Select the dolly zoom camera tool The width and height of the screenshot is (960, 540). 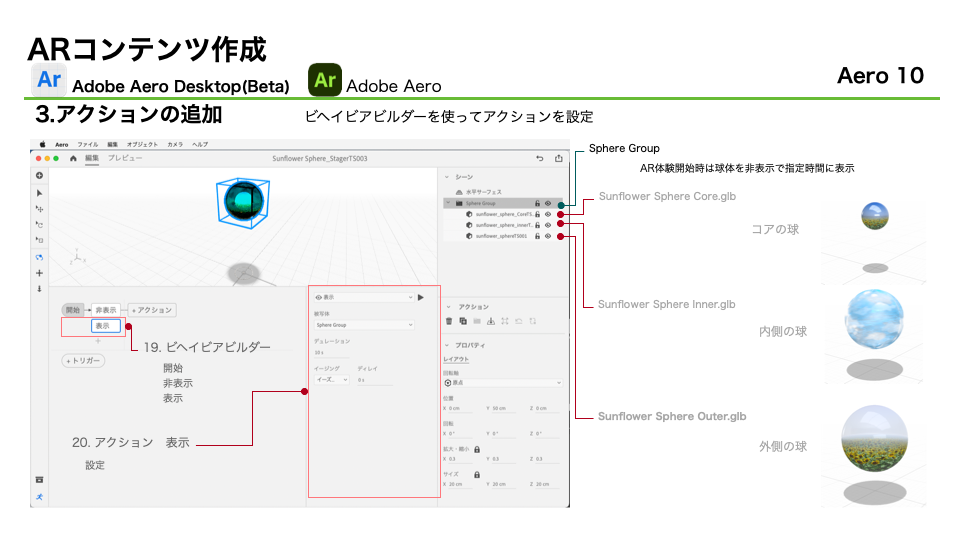(39, 288)
